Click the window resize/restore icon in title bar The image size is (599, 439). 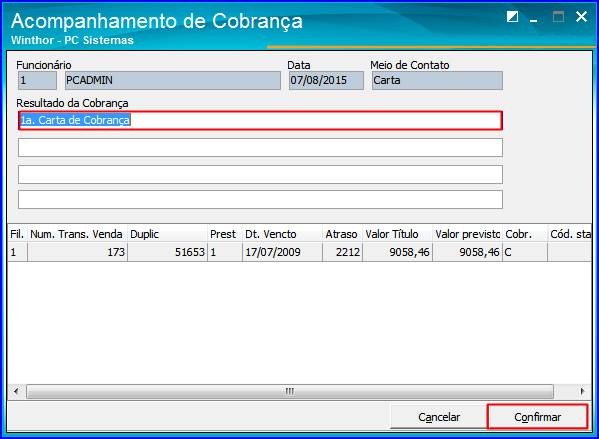(x=512, y=17)
